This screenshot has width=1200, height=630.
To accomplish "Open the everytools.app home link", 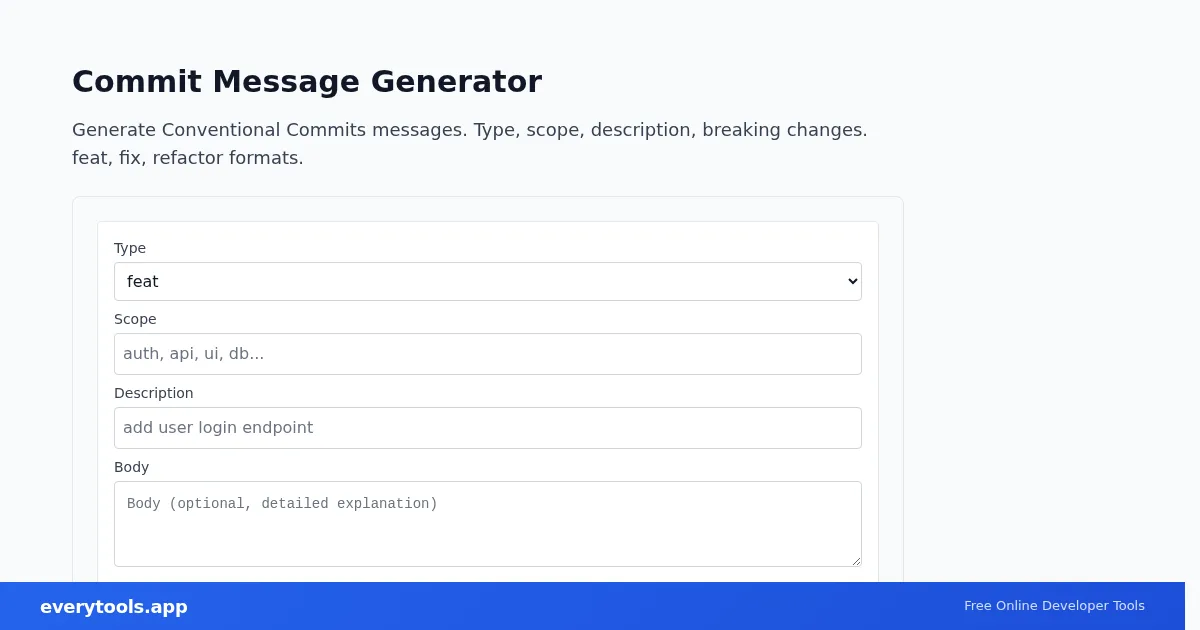I will 114,607.
